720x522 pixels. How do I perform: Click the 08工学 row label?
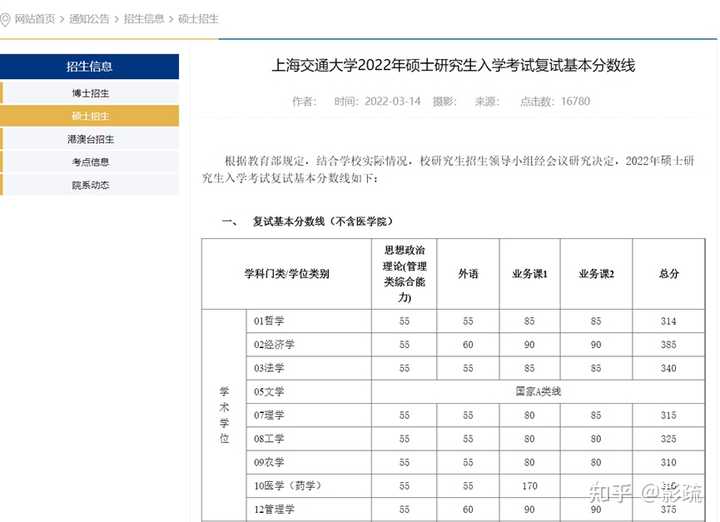[269, 439]
